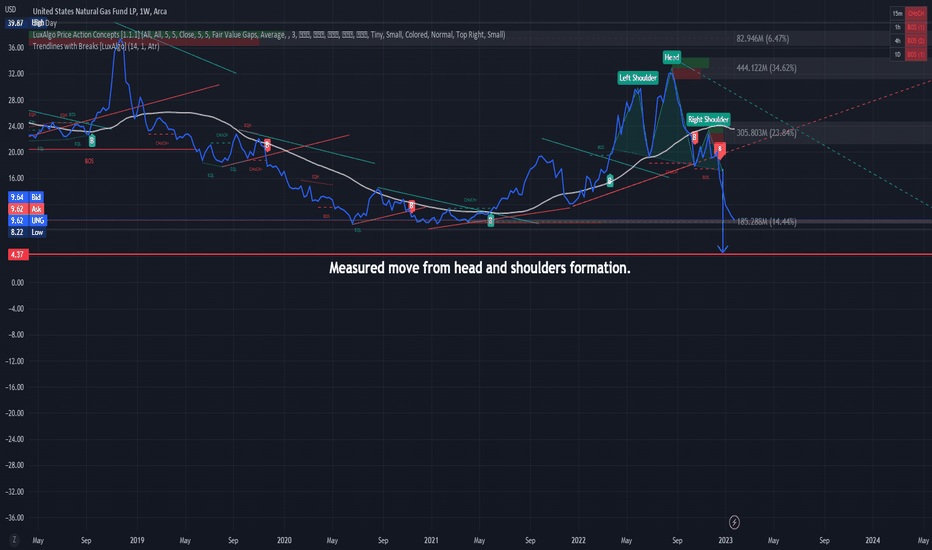Click 2021 on the time axis

click(431, 540)
